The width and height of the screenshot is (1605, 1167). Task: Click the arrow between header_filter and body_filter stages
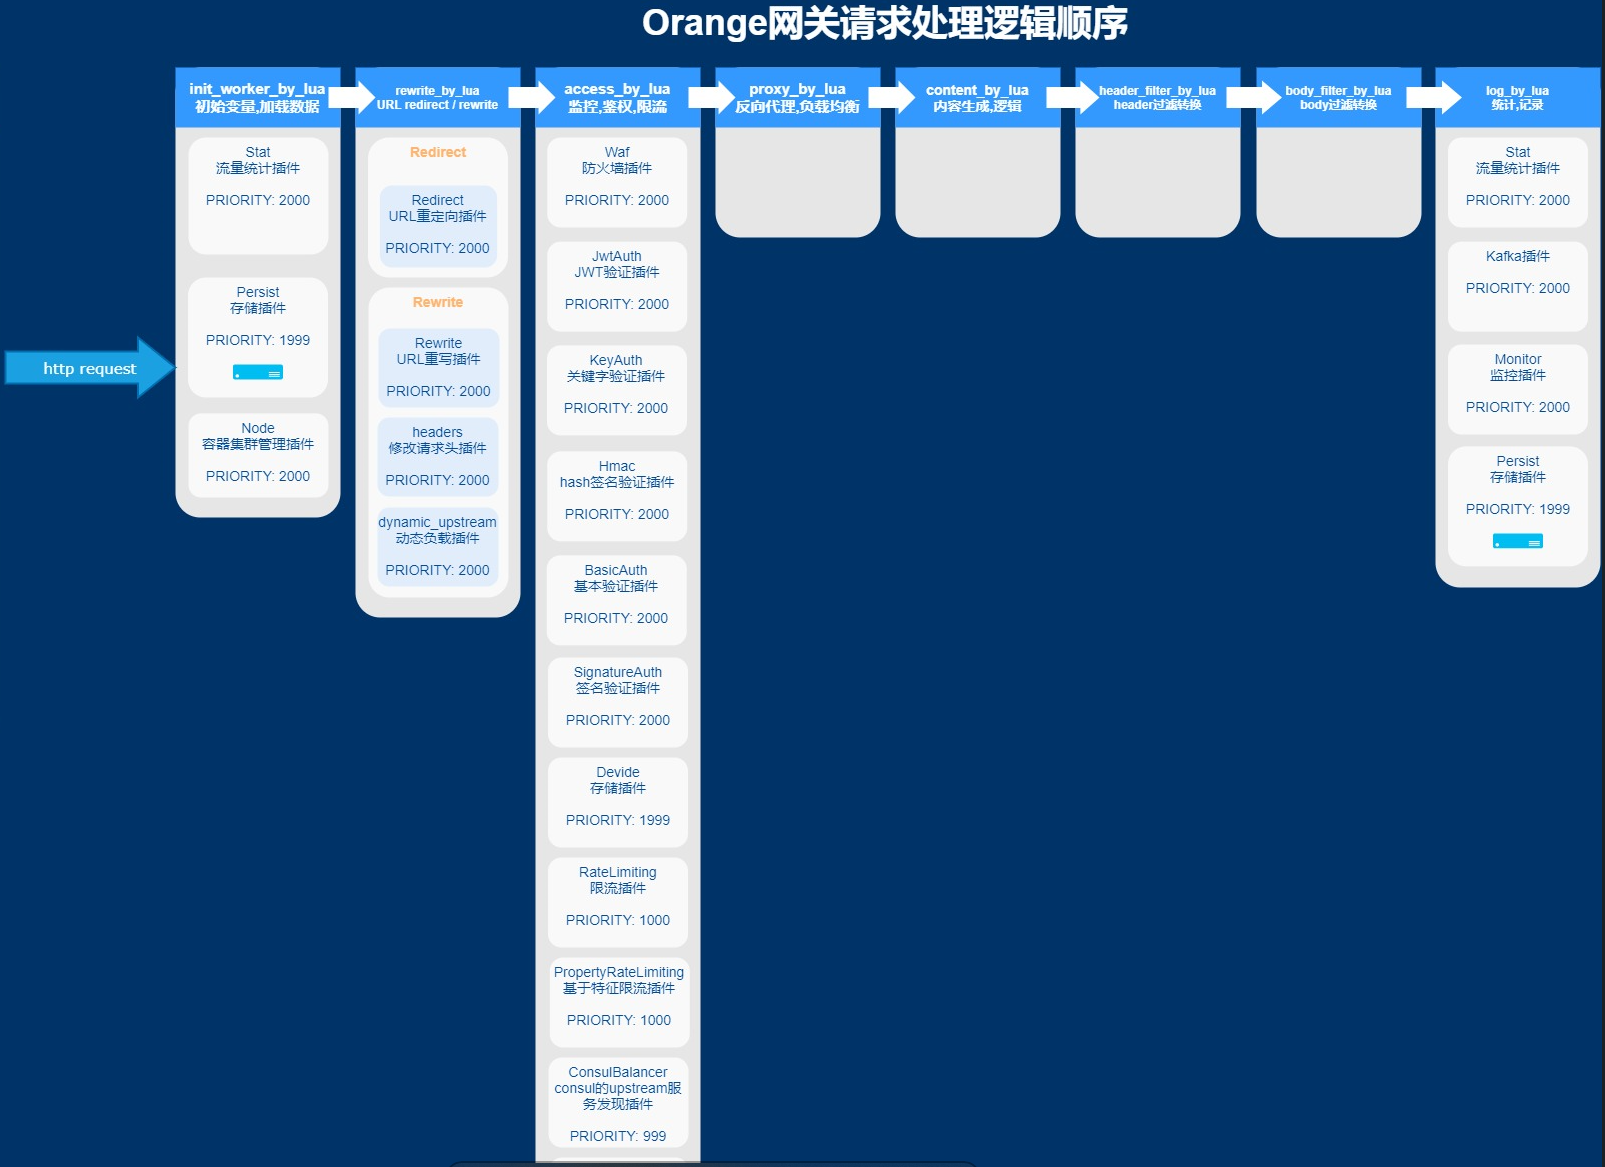[1253, 97]
